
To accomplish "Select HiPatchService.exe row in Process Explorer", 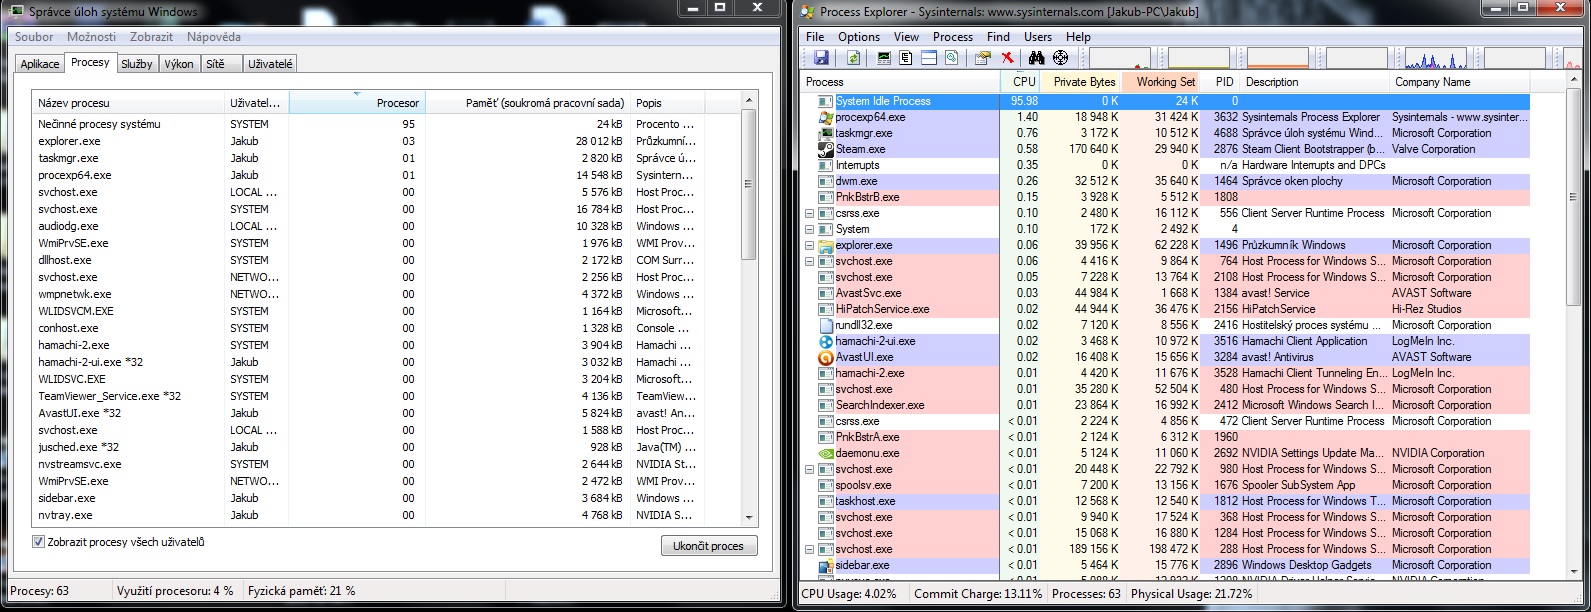I will coord(1166,309).
